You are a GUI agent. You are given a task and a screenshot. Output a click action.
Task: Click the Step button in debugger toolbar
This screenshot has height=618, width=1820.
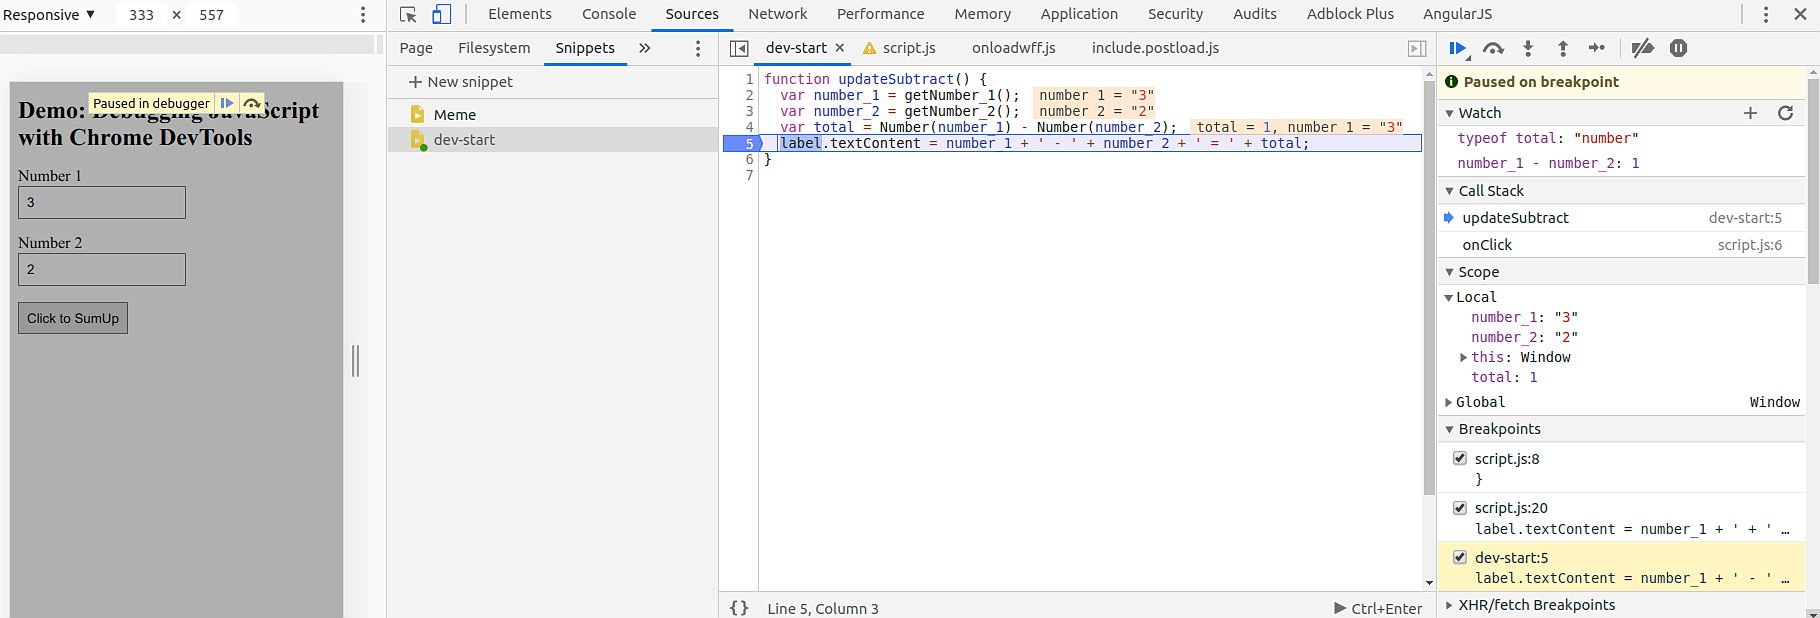(1597, 48)
